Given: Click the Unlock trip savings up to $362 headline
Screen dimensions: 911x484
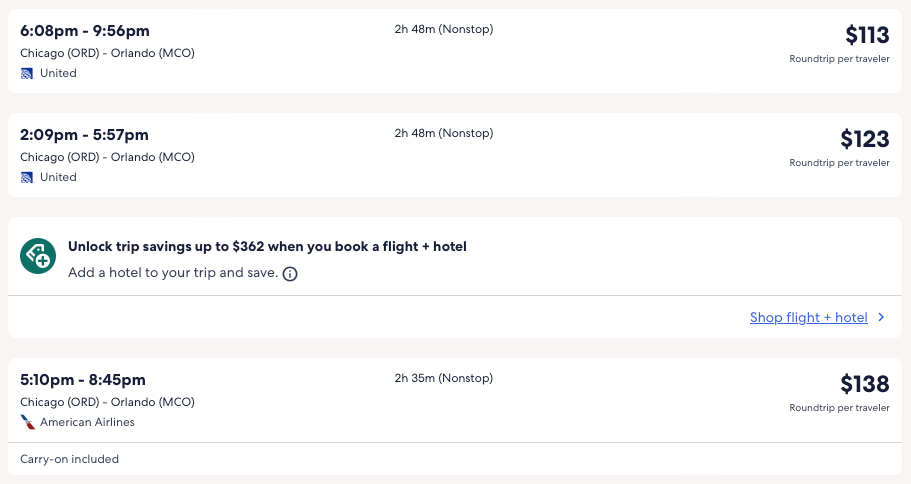Looking at the screenshot, I should click(x=267, y=246).
